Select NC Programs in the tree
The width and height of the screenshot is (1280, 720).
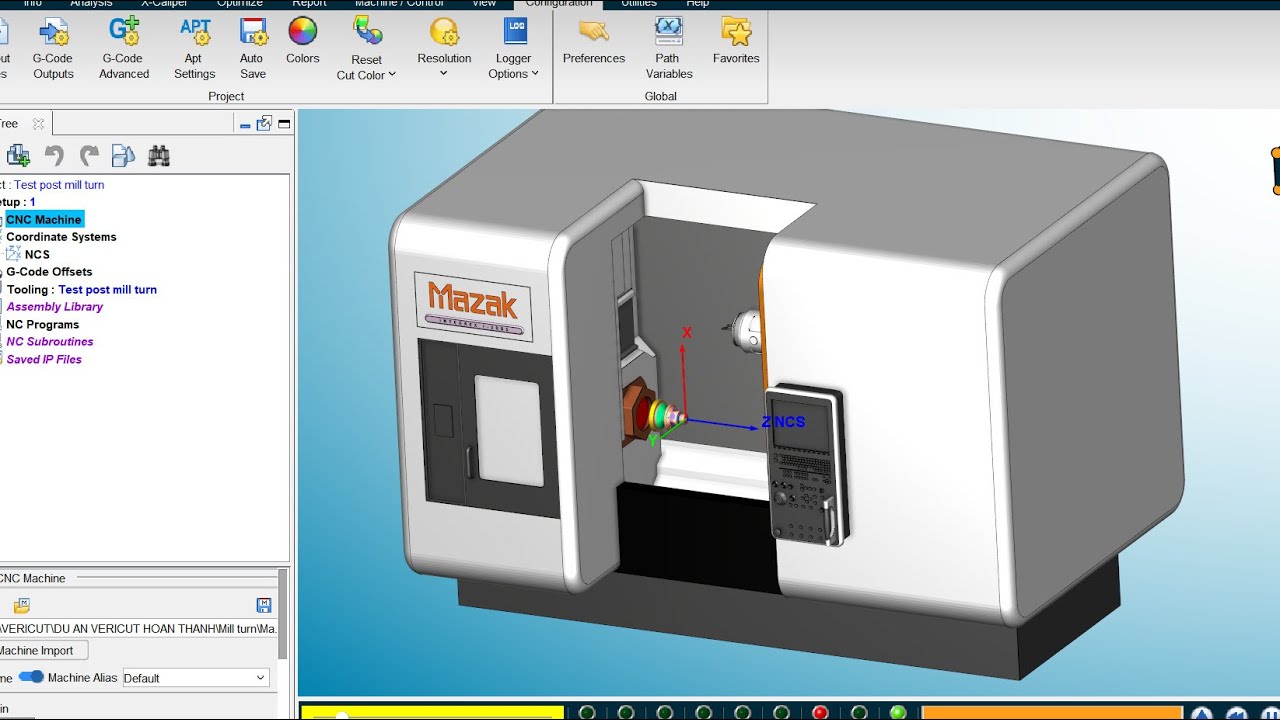coord(42,324)
